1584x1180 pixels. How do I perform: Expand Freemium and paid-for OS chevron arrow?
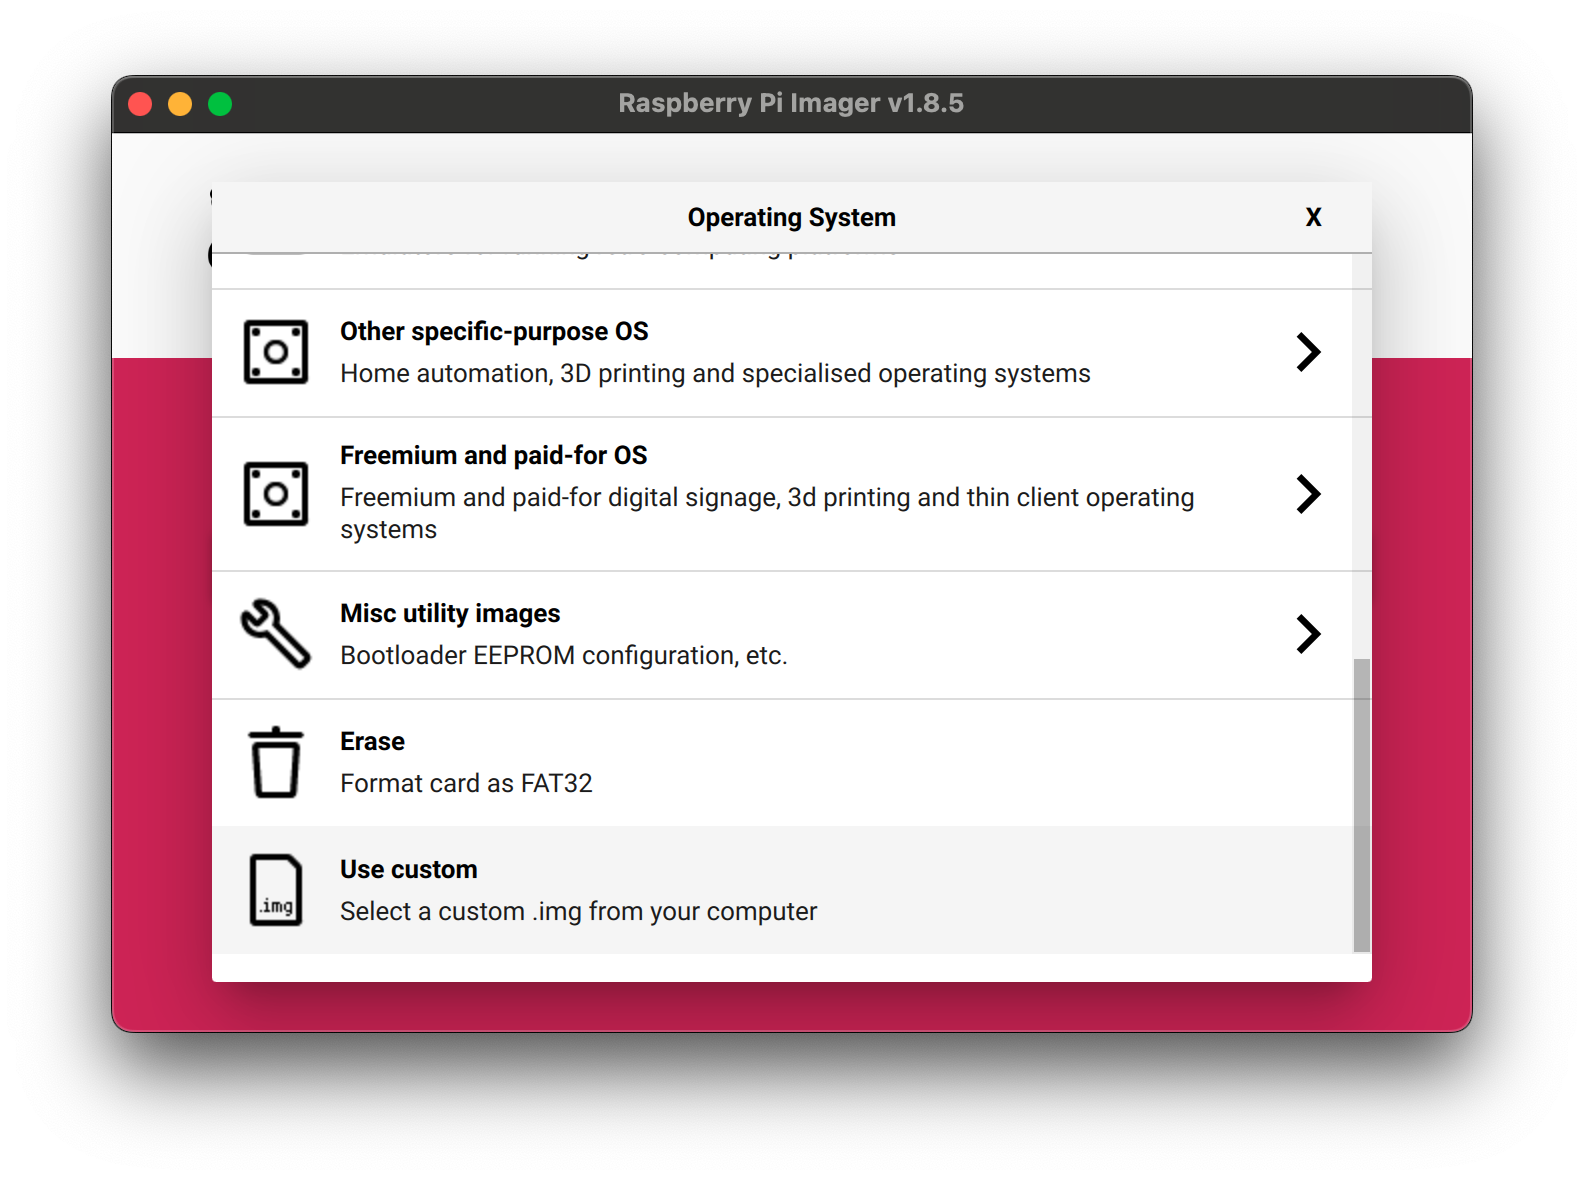coord(1308,494)
